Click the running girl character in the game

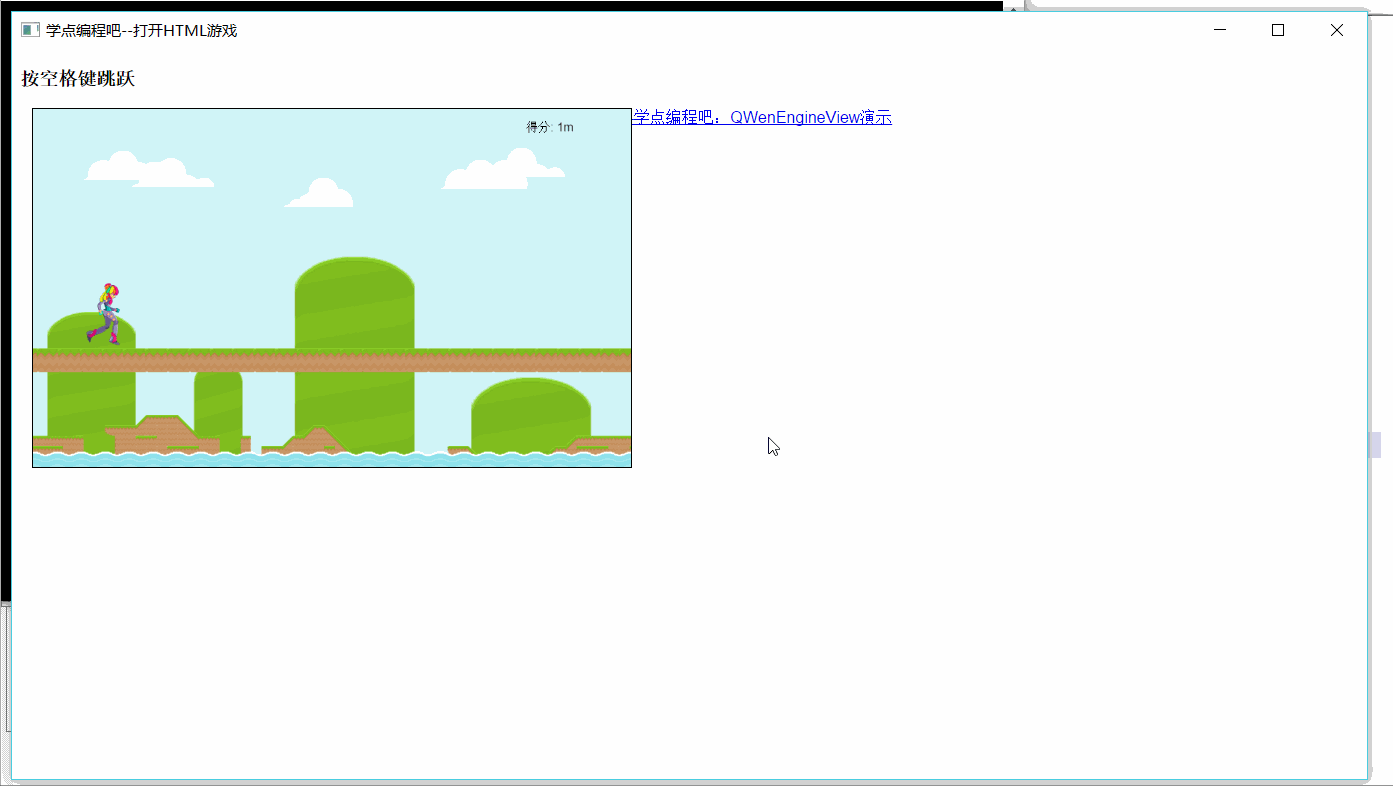[x=104, y=313]
